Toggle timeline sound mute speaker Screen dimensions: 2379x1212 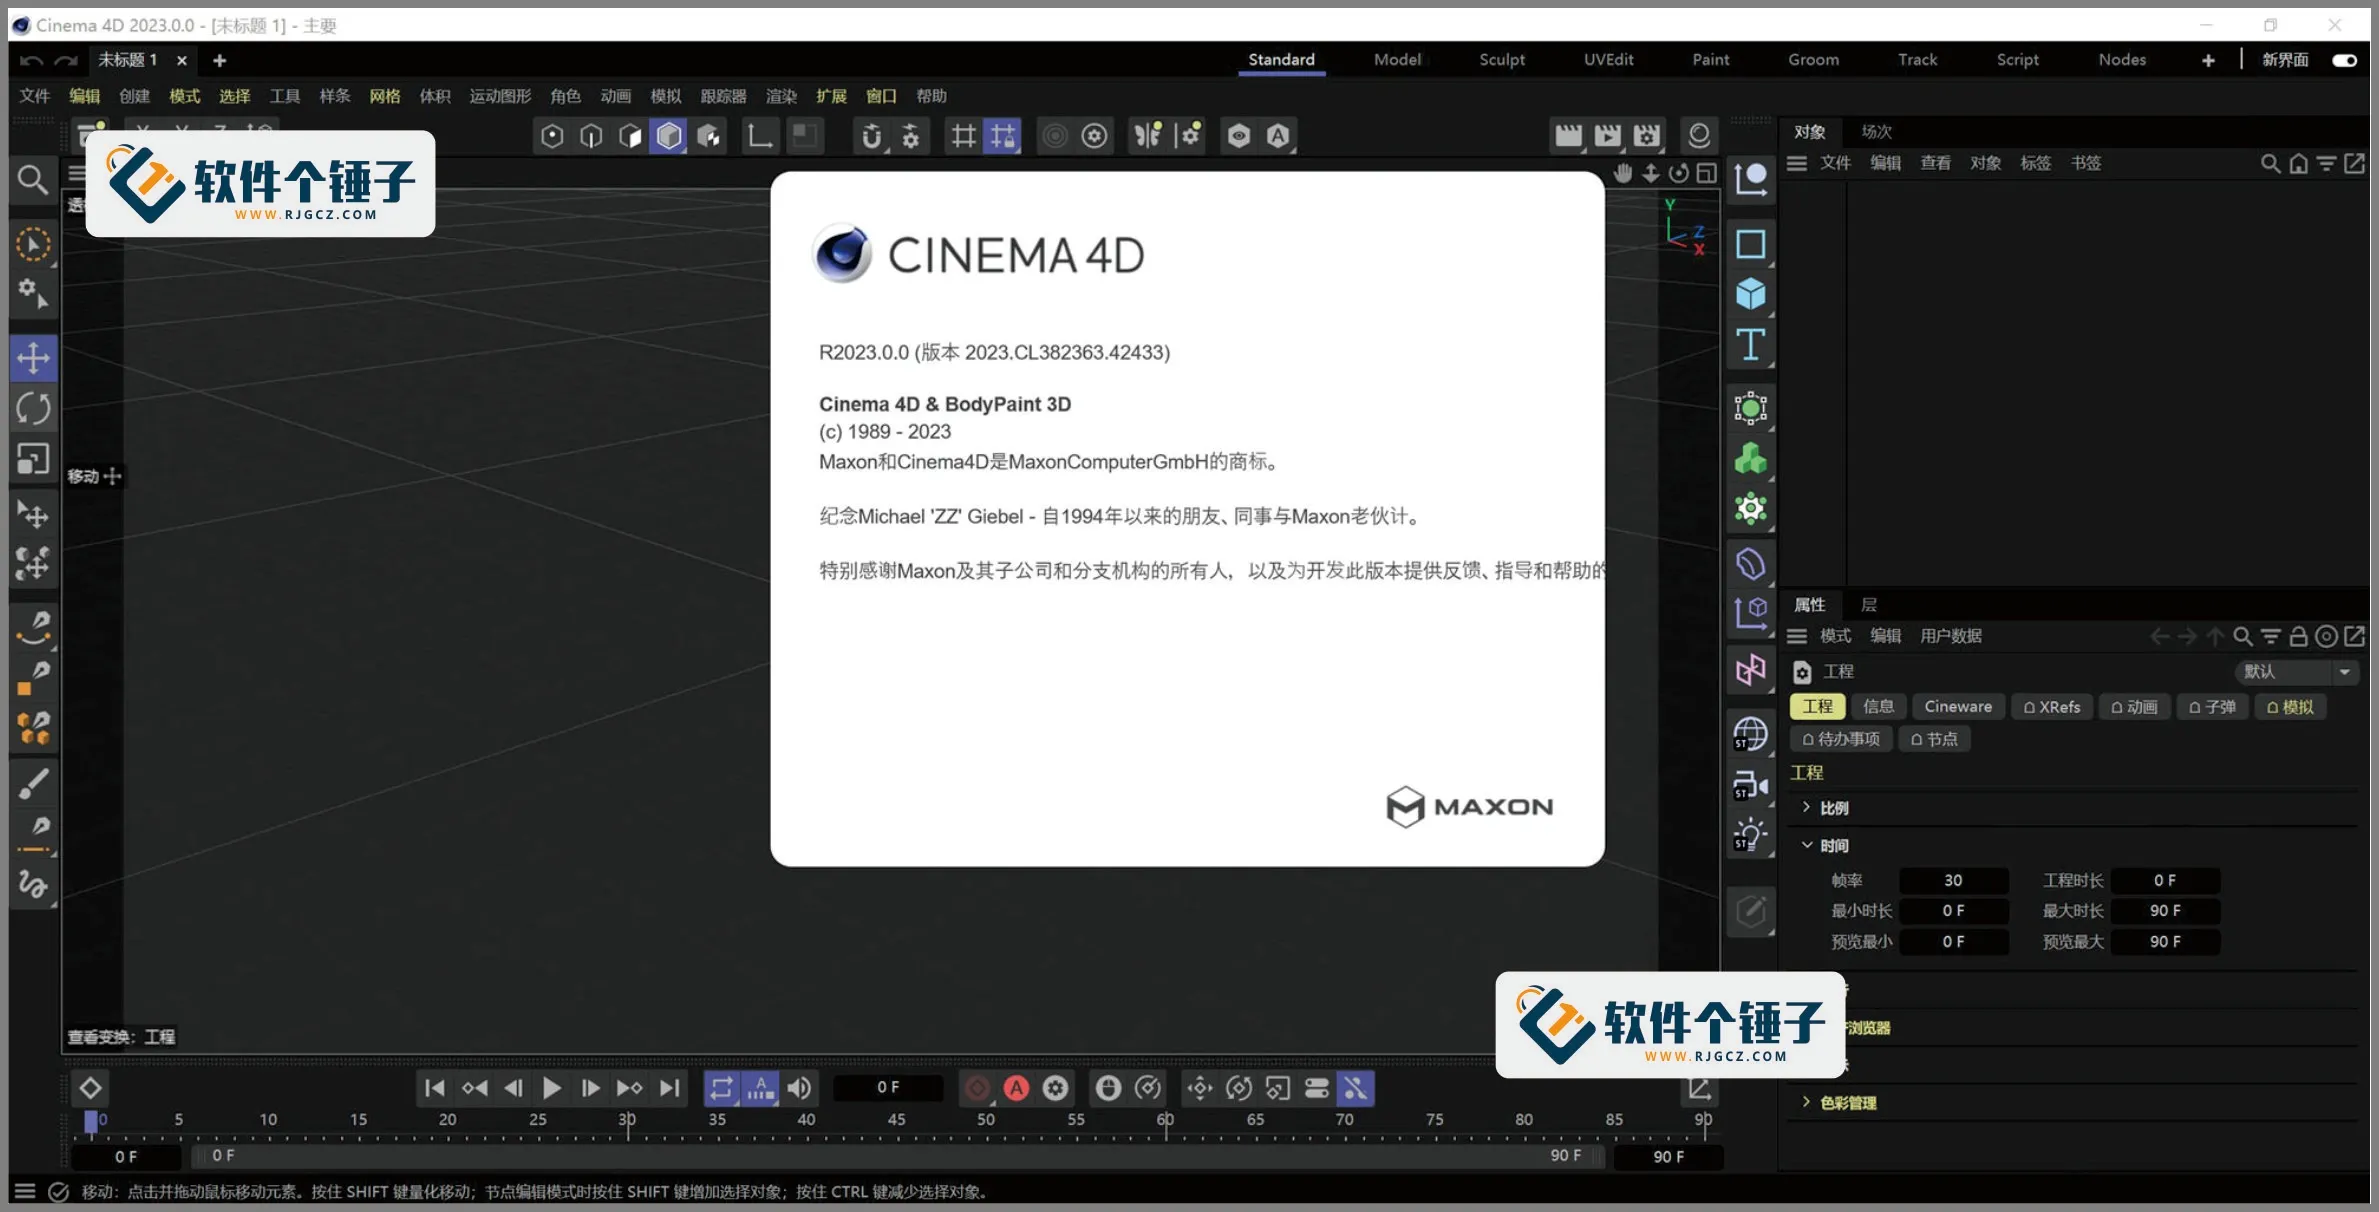800,1088
